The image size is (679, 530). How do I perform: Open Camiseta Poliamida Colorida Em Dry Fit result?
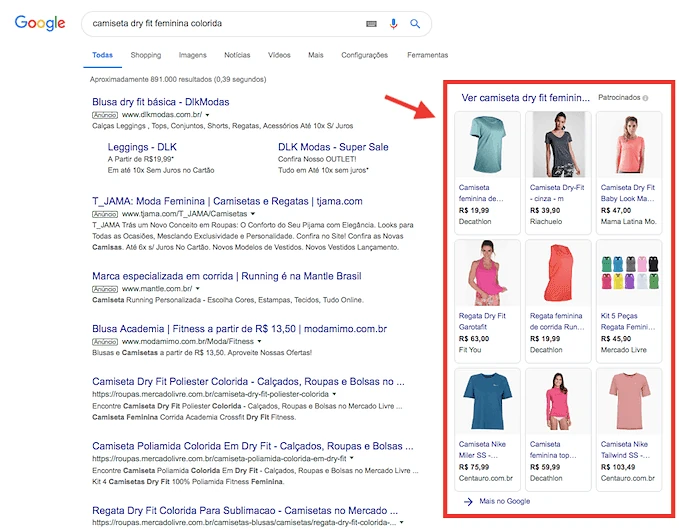tap(252, 446)
